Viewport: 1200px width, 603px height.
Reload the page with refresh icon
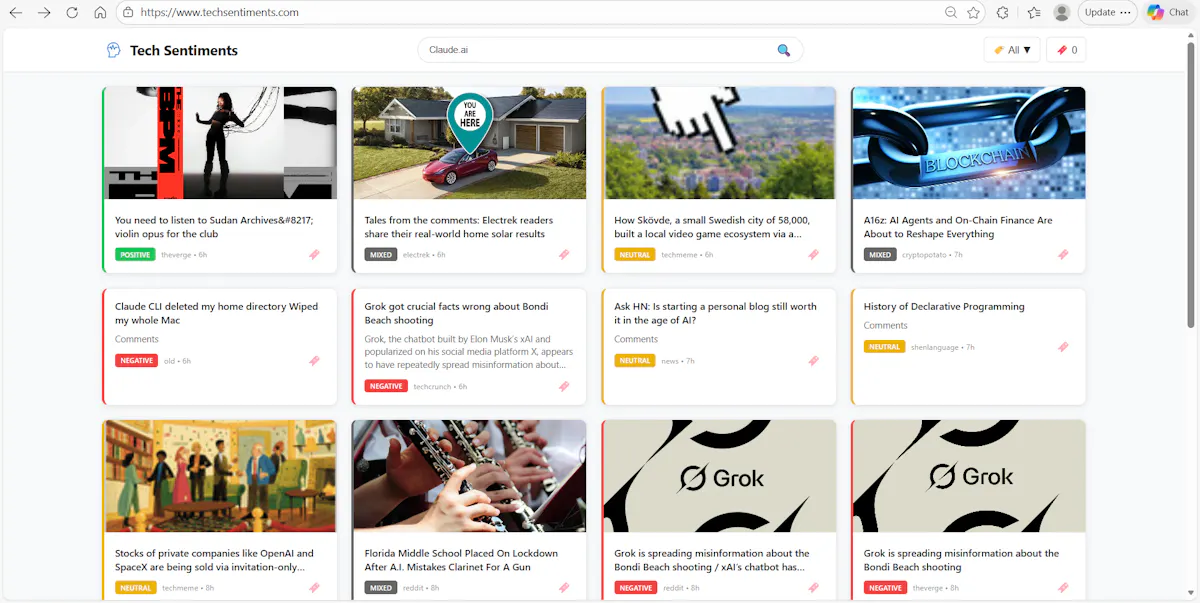(x=72, y=12)
